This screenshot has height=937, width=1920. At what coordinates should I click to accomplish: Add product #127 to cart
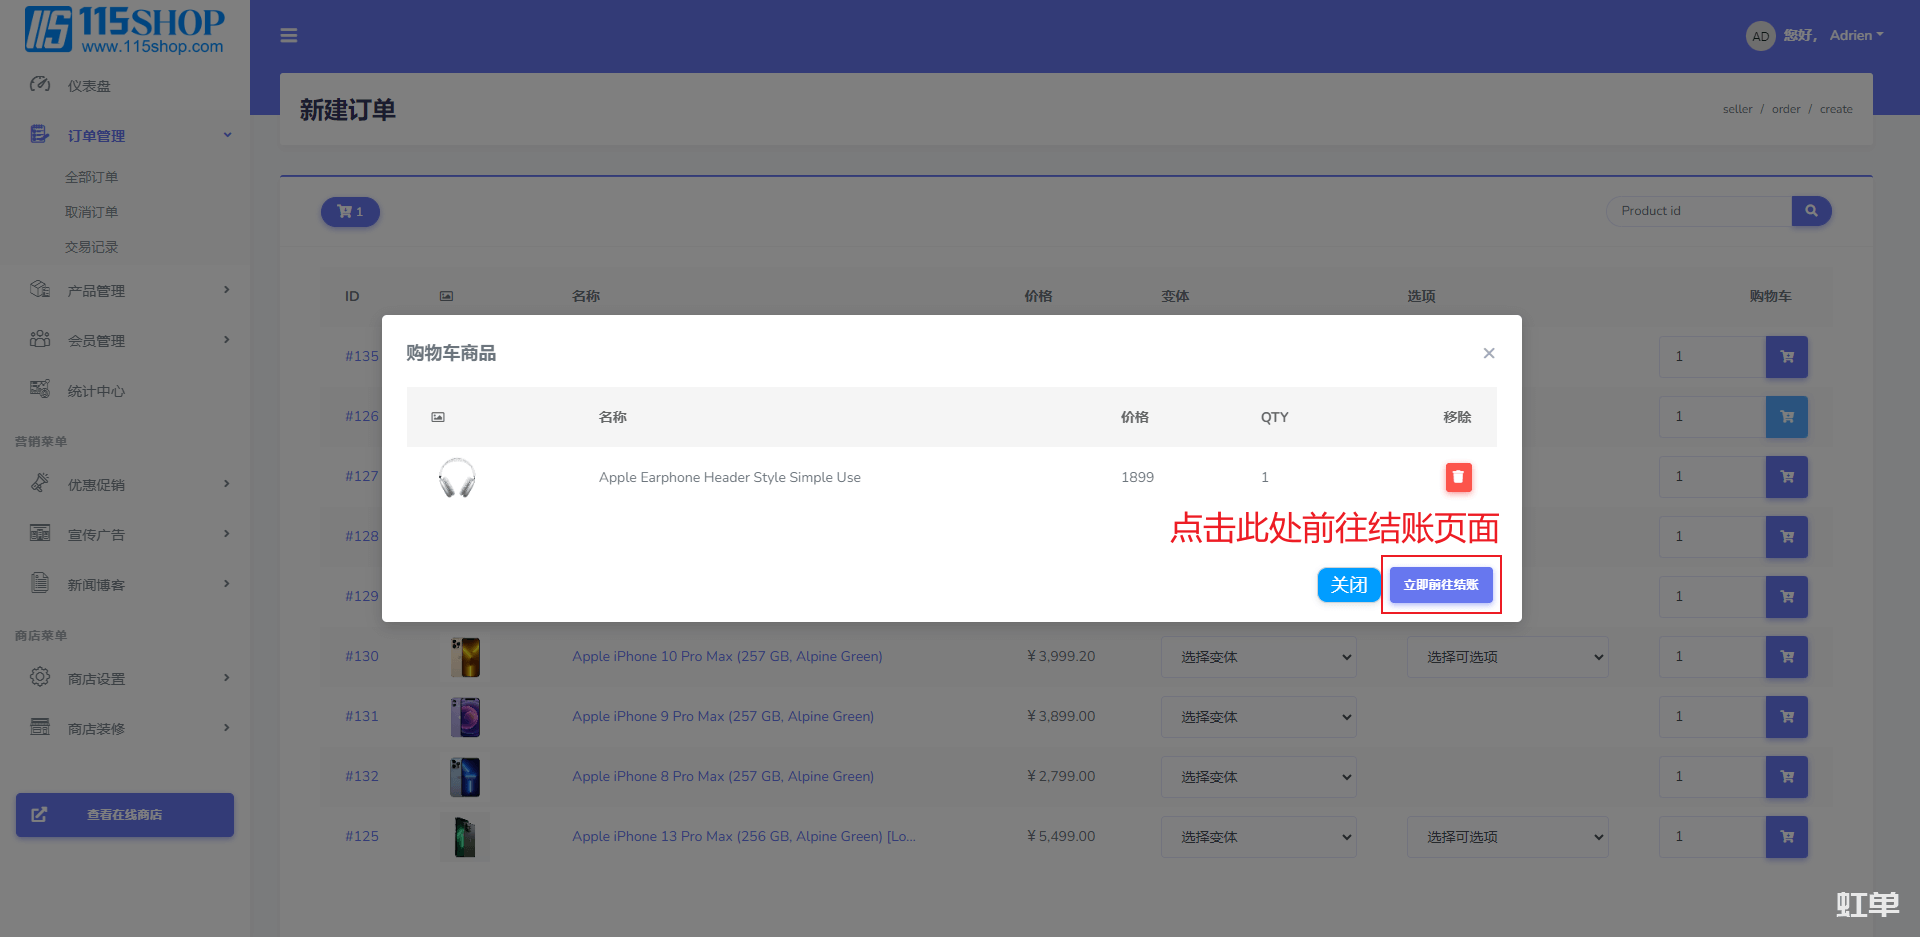(x=1787, y=477)
